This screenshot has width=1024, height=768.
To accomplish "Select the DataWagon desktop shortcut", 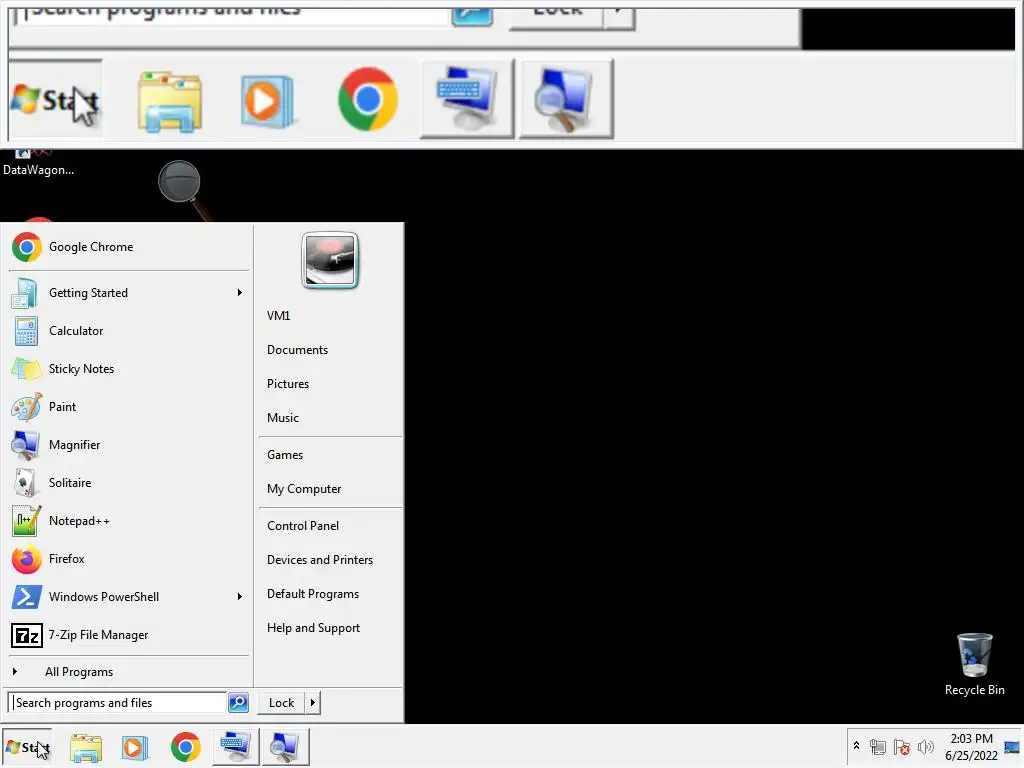I will 38,164.
